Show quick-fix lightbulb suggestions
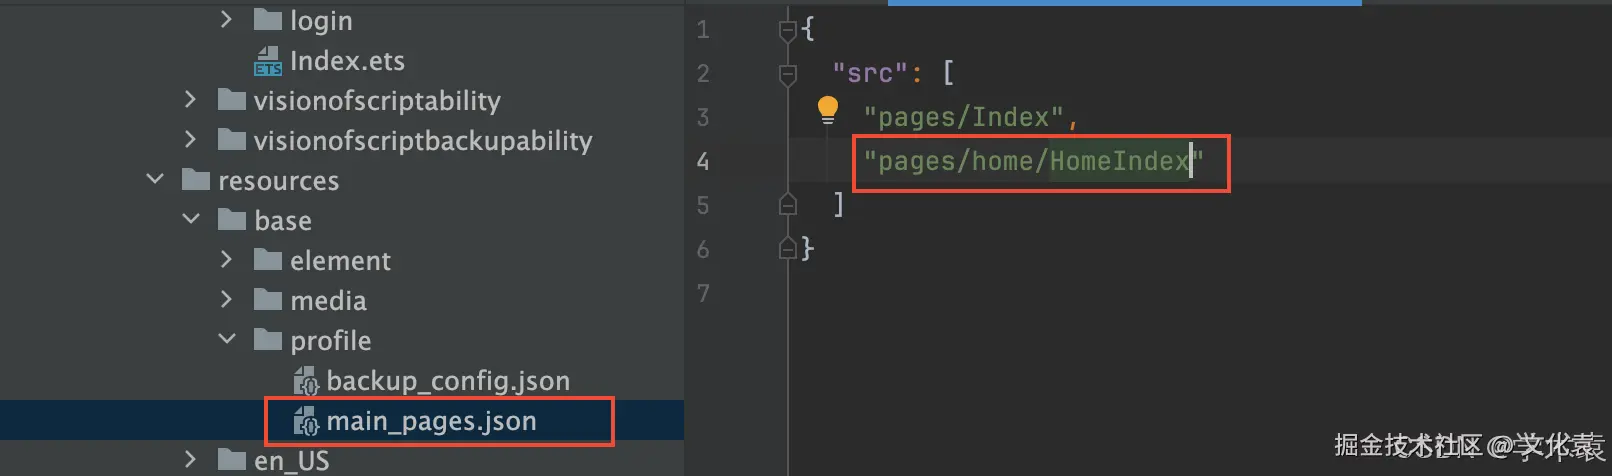 point(827,110)
